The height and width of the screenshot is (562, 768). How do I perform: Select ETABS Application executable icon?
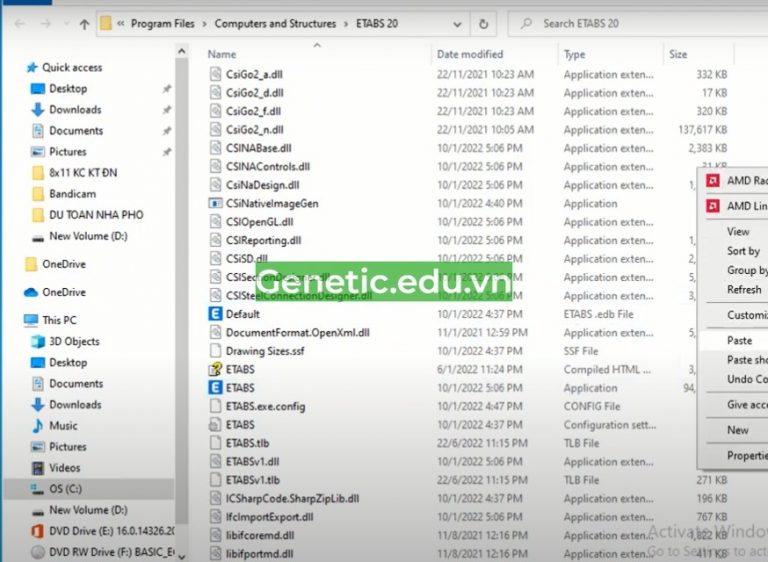(215, 388)
